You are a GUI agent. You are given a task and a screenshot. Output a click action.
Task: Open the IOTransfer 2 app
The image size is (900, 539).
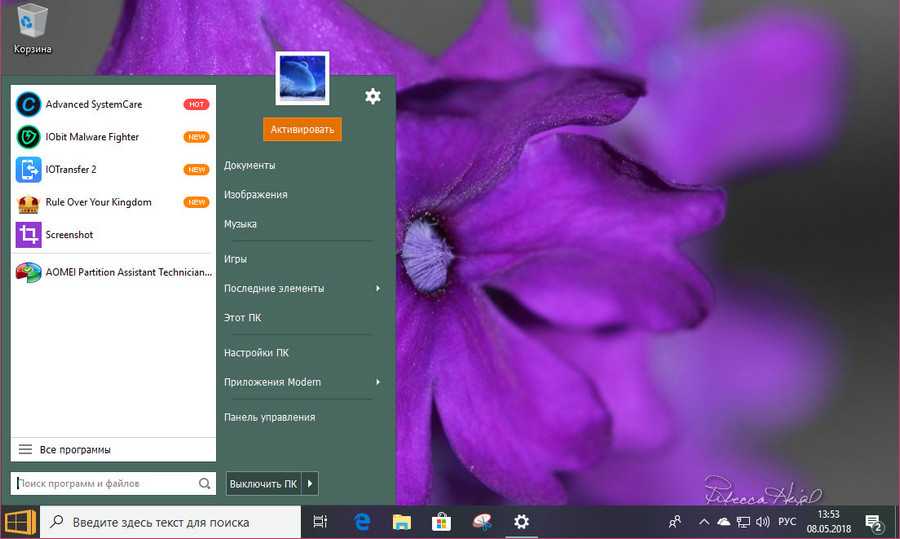(x=70, y=170)
